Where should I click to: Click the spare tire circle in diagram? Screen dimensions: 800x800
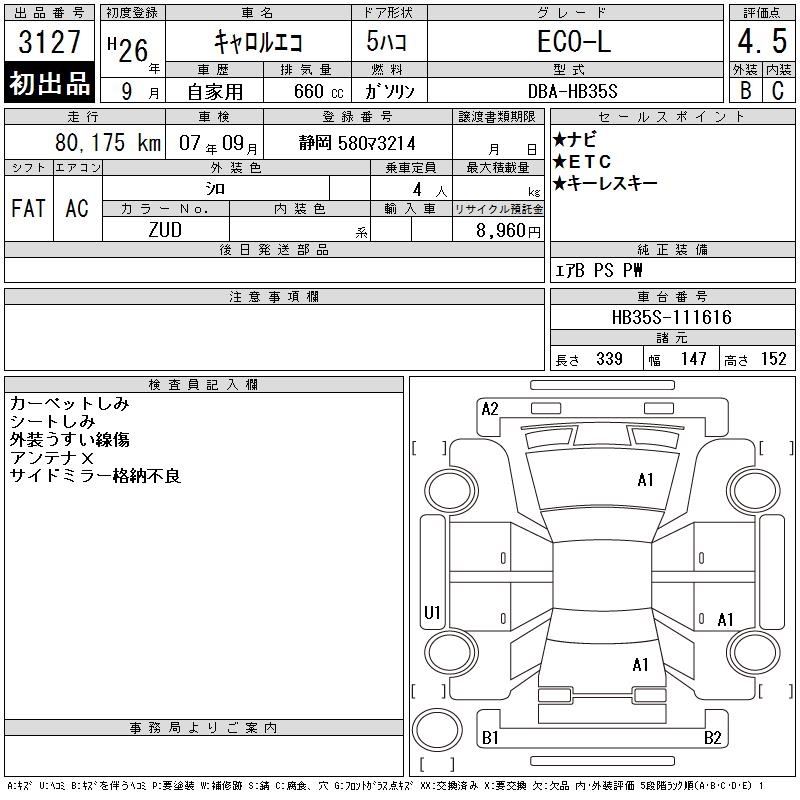click(437, 730)
